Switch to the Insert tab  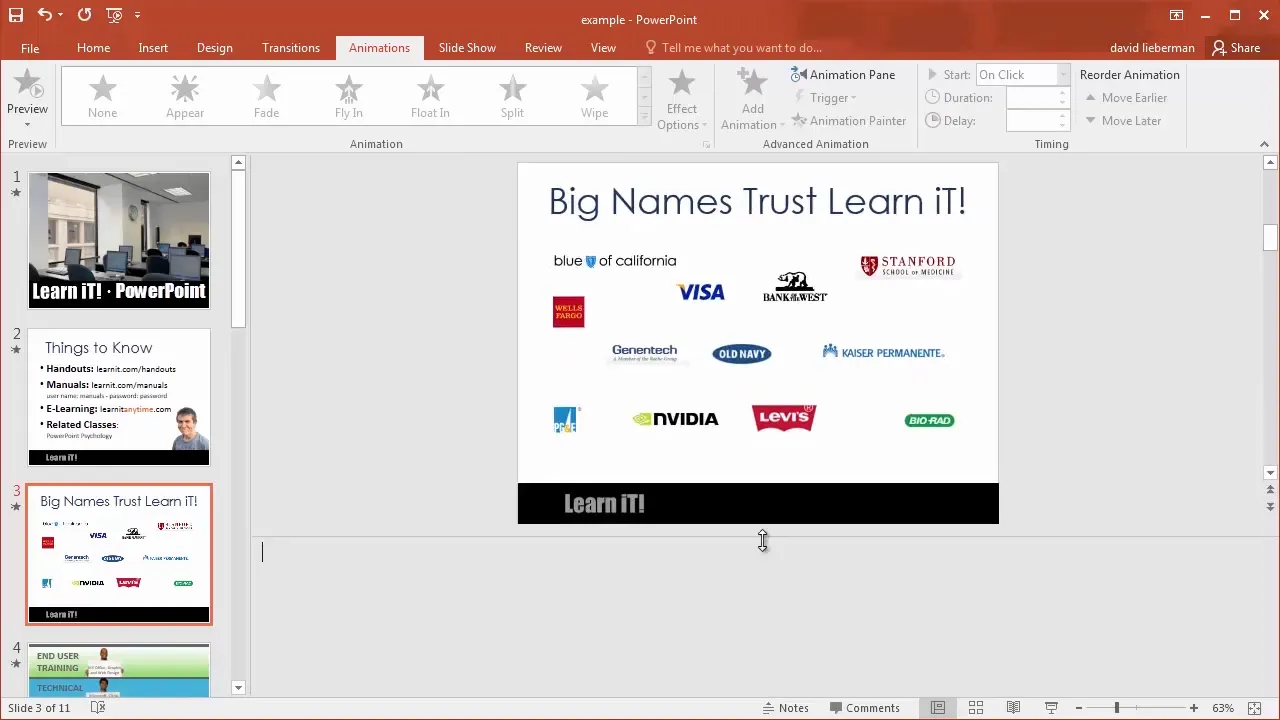[153, 48]
